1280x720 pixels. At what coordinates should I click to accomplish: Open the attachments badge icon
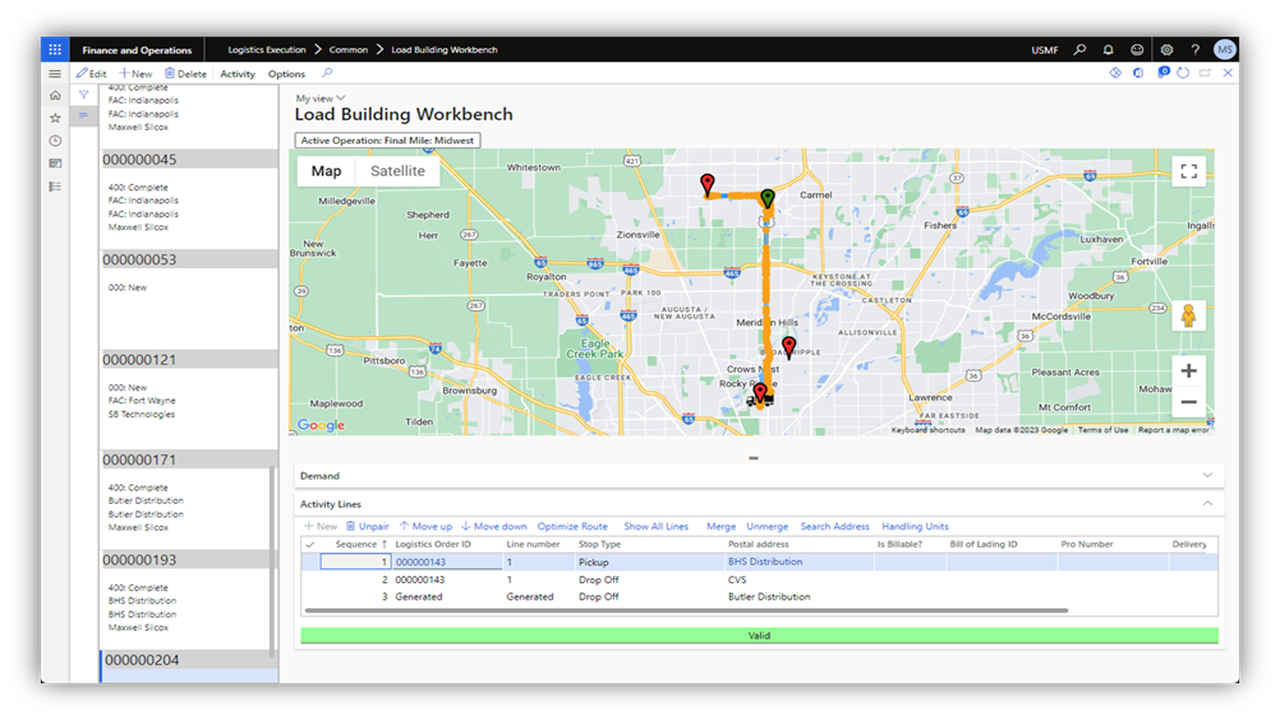click(1163, 73)
